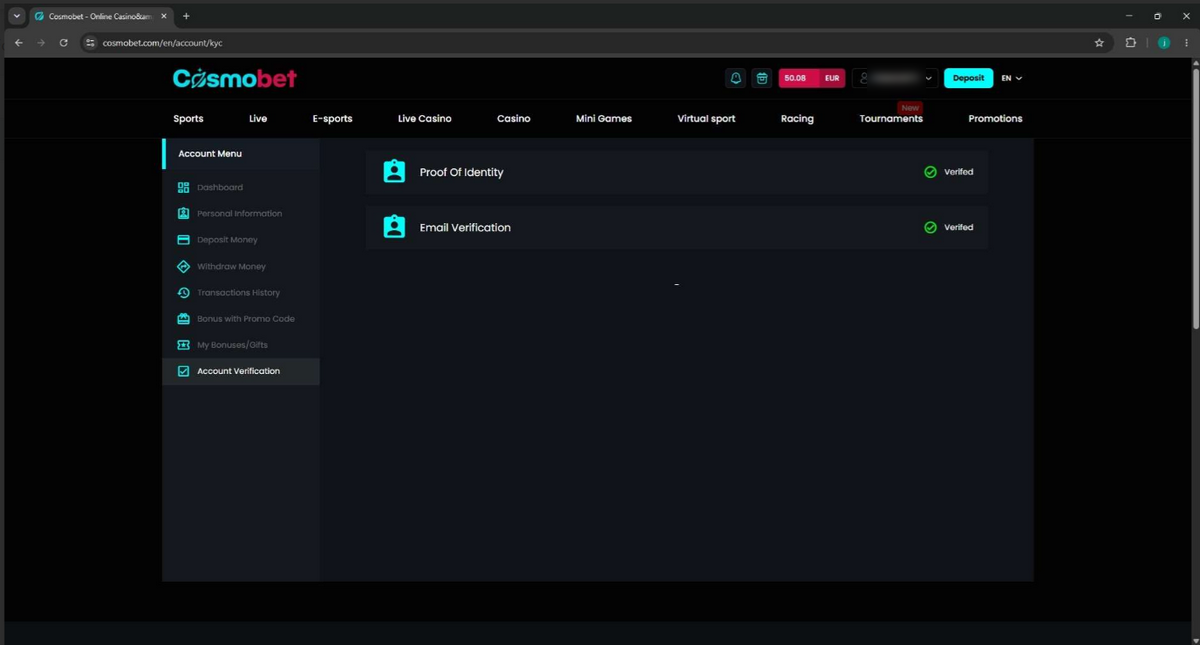Screen dimensions: 1200x645
Task: Open the E-sports section
Action: click(x=332, y=118)
